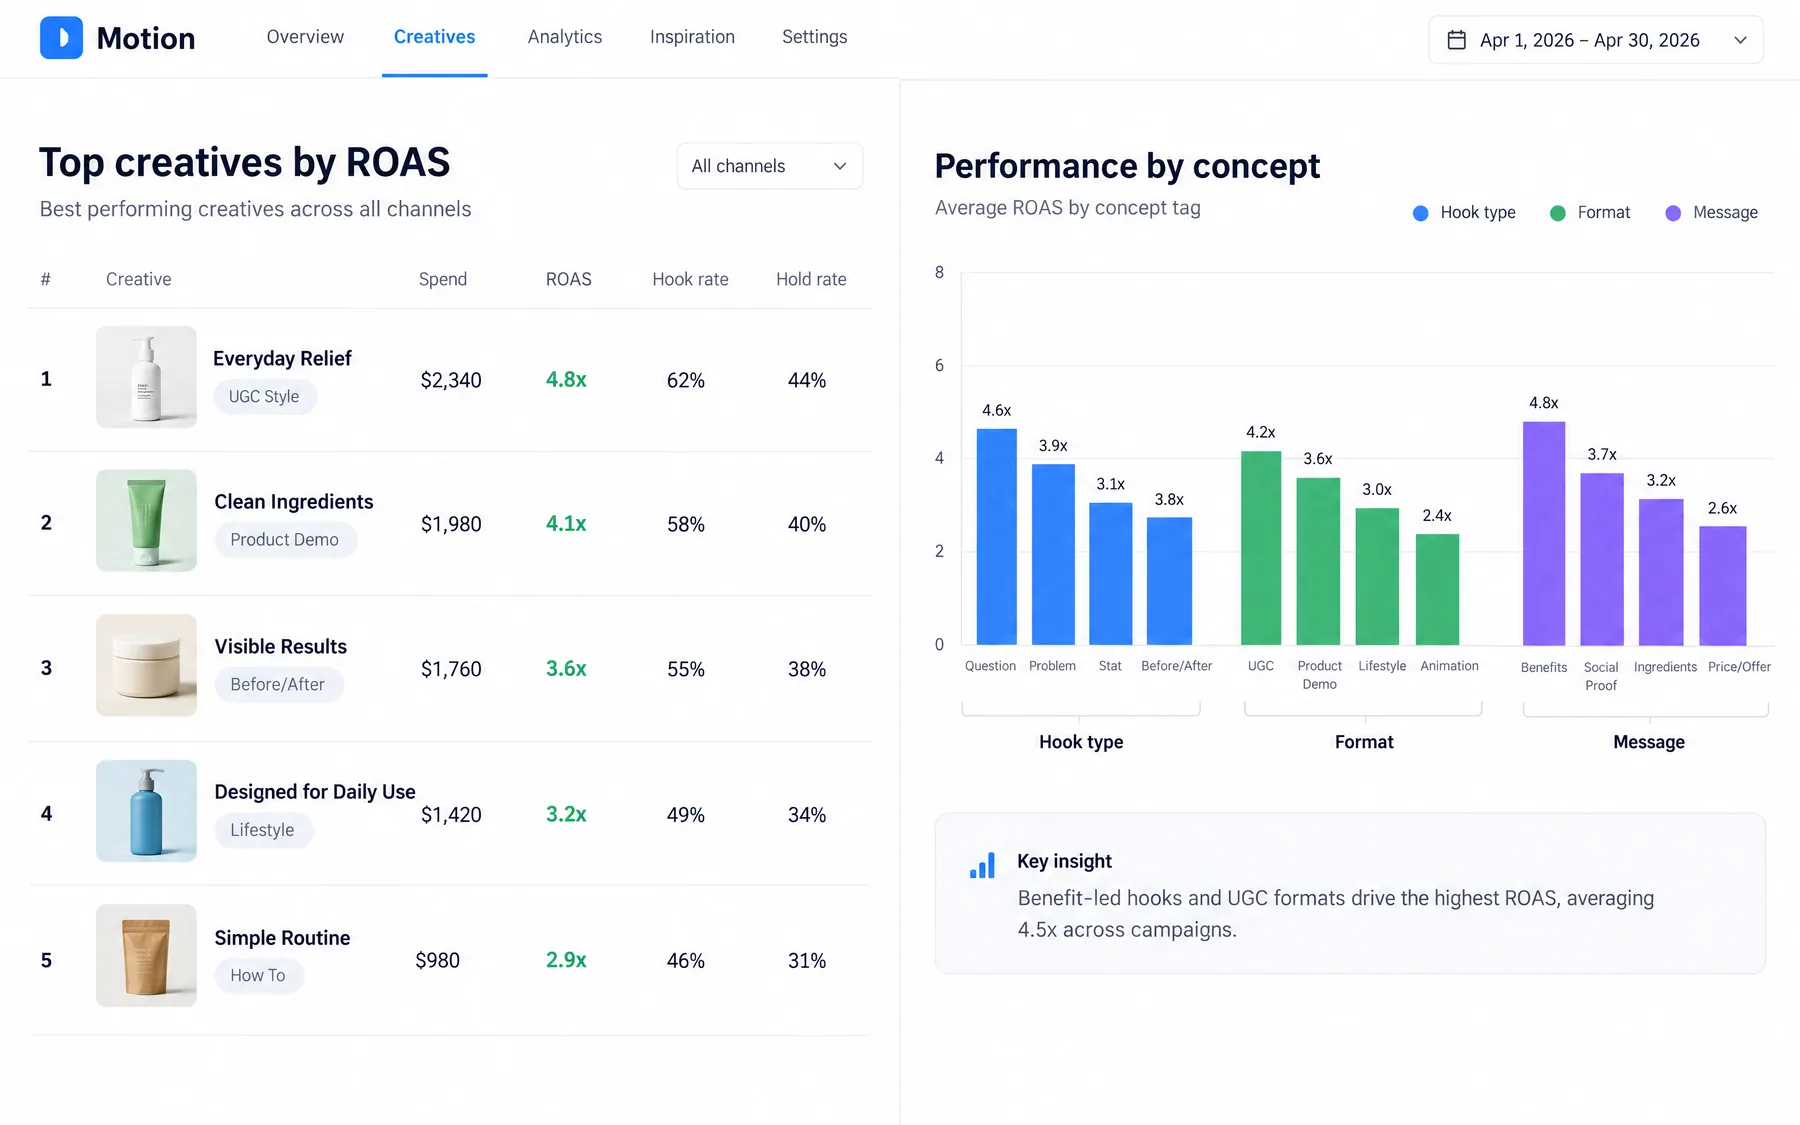Click the Motion brand name
Screen dimensions: 1800x1125
tap(146, 38)
